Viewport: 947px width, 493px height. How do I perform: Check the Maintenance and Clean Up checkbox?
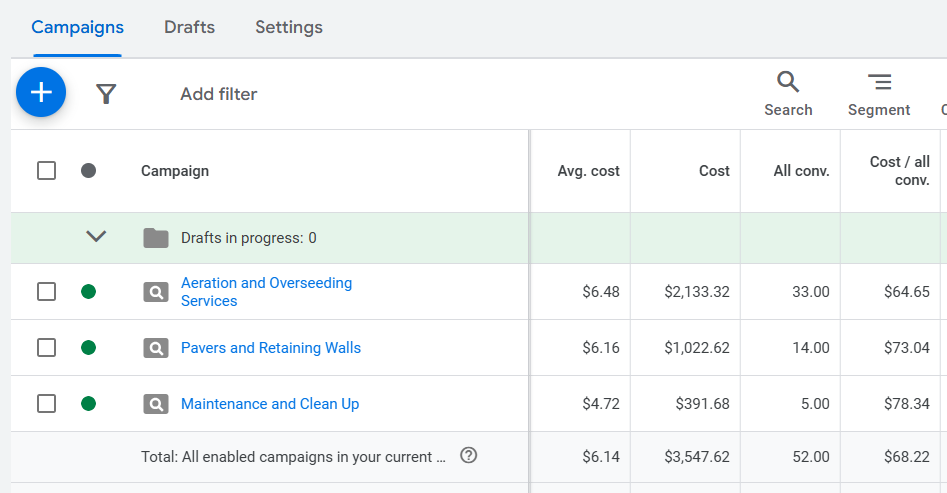click(x=46, y=404)
